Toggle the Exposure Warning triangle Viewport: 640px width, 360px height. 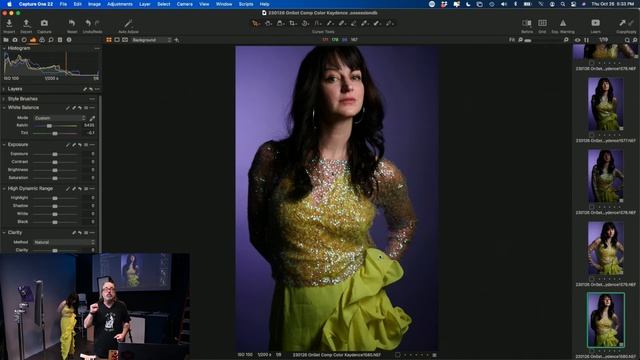(x=563, y=23)
